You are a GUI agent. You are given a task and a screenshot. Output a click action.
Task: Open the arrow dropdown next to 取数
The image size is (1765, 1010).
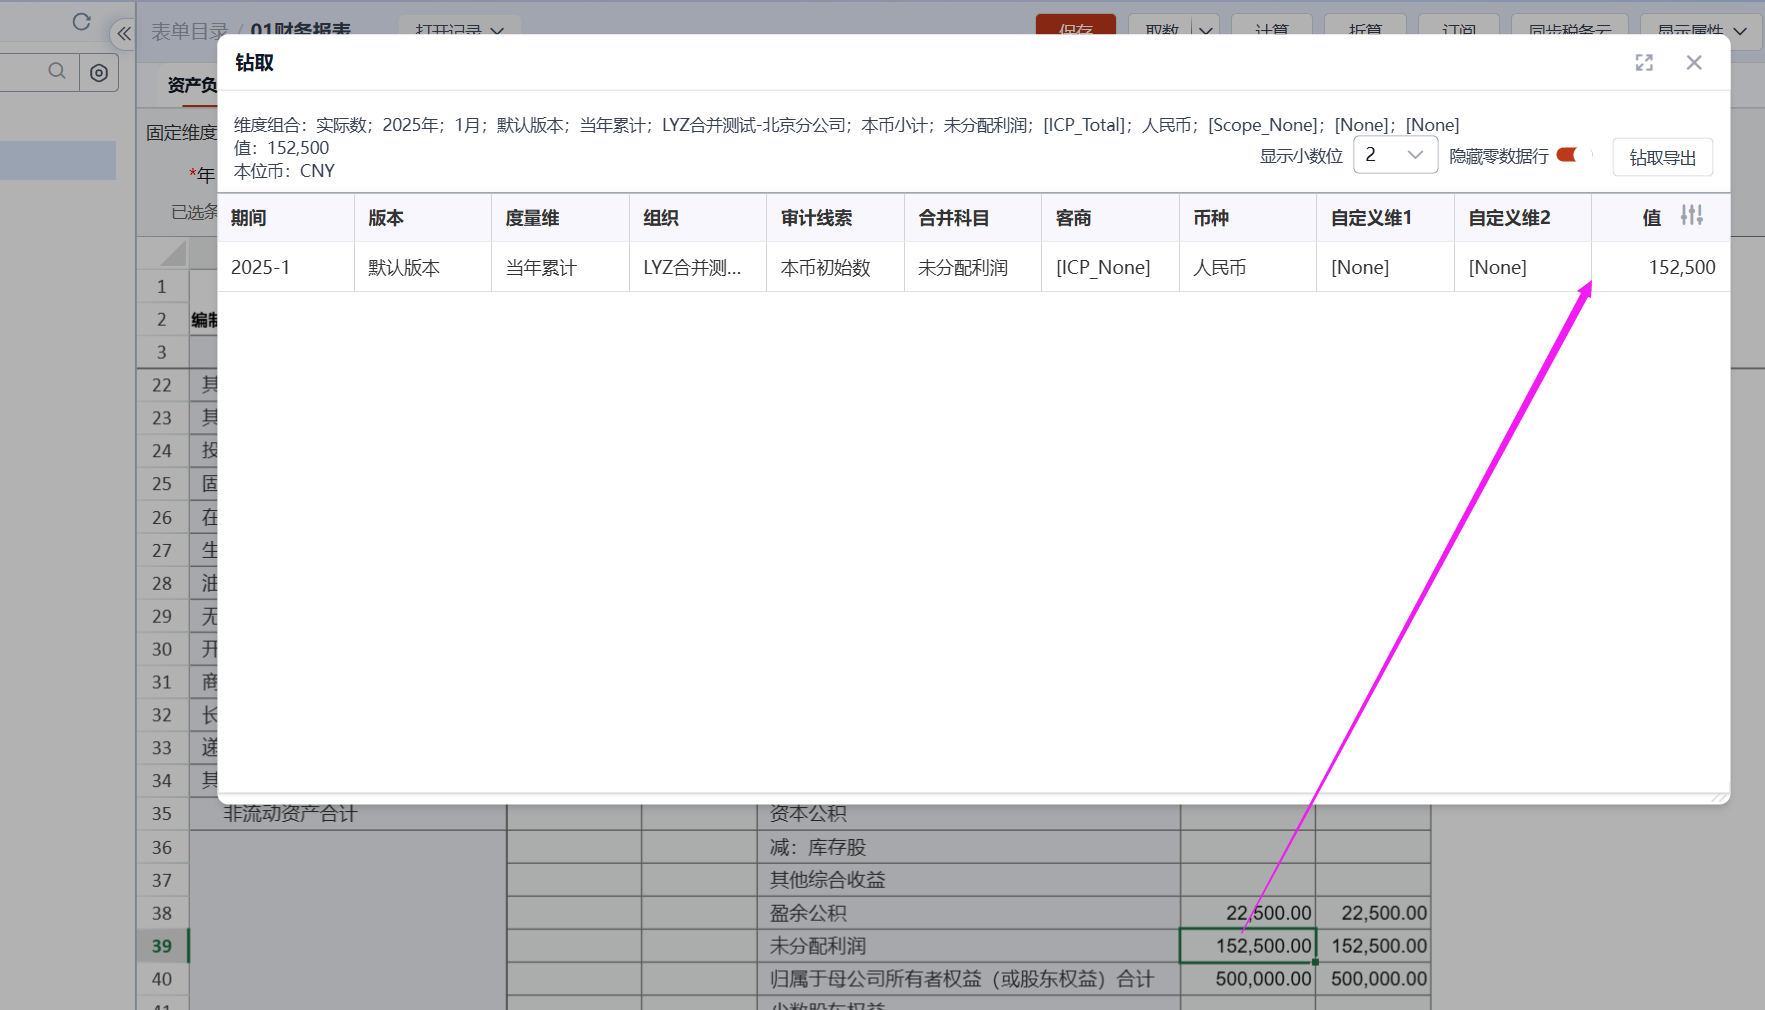point(1206,31)
